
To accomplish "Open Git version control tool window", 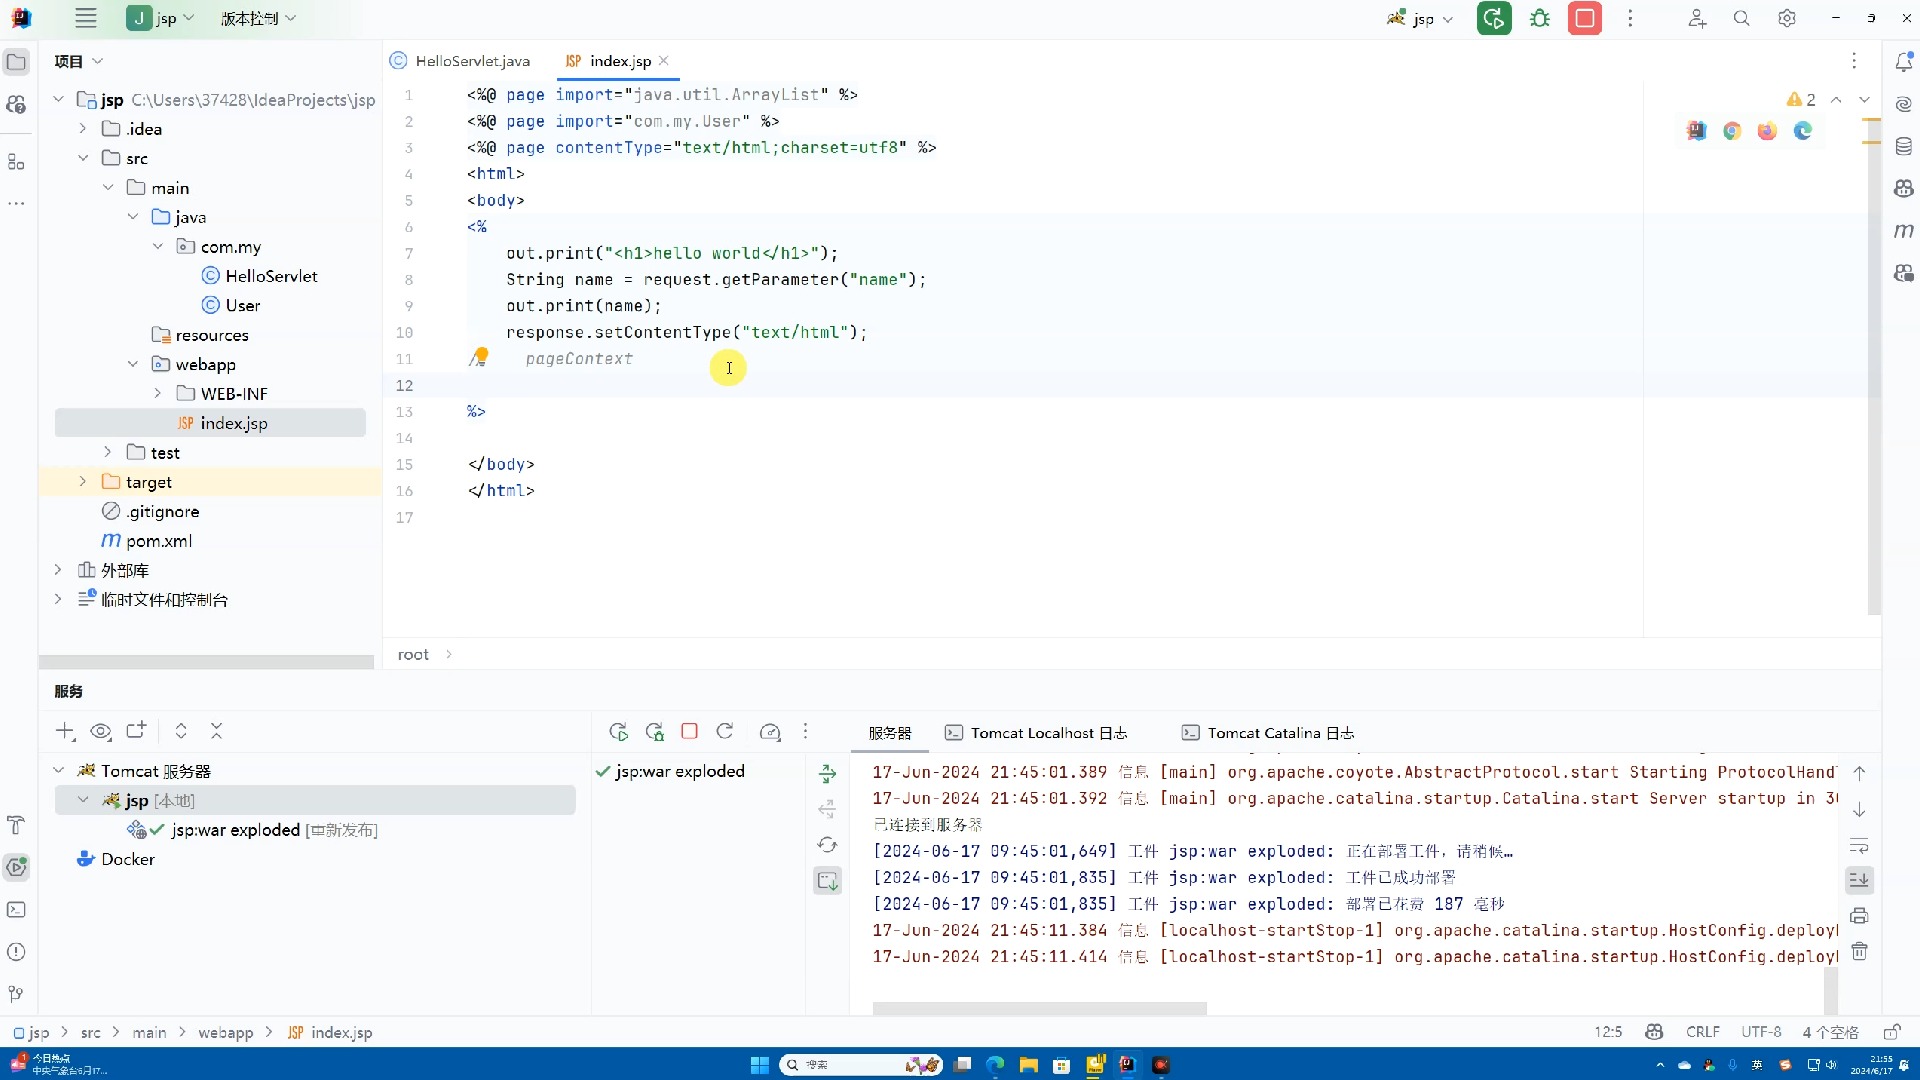I will pos(16,994).
